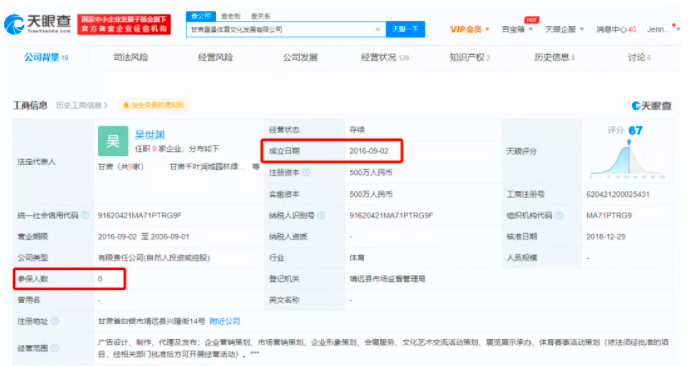Click the score value 67
The height and width of the screenshot is (366, 689).
tap(635, 130)
